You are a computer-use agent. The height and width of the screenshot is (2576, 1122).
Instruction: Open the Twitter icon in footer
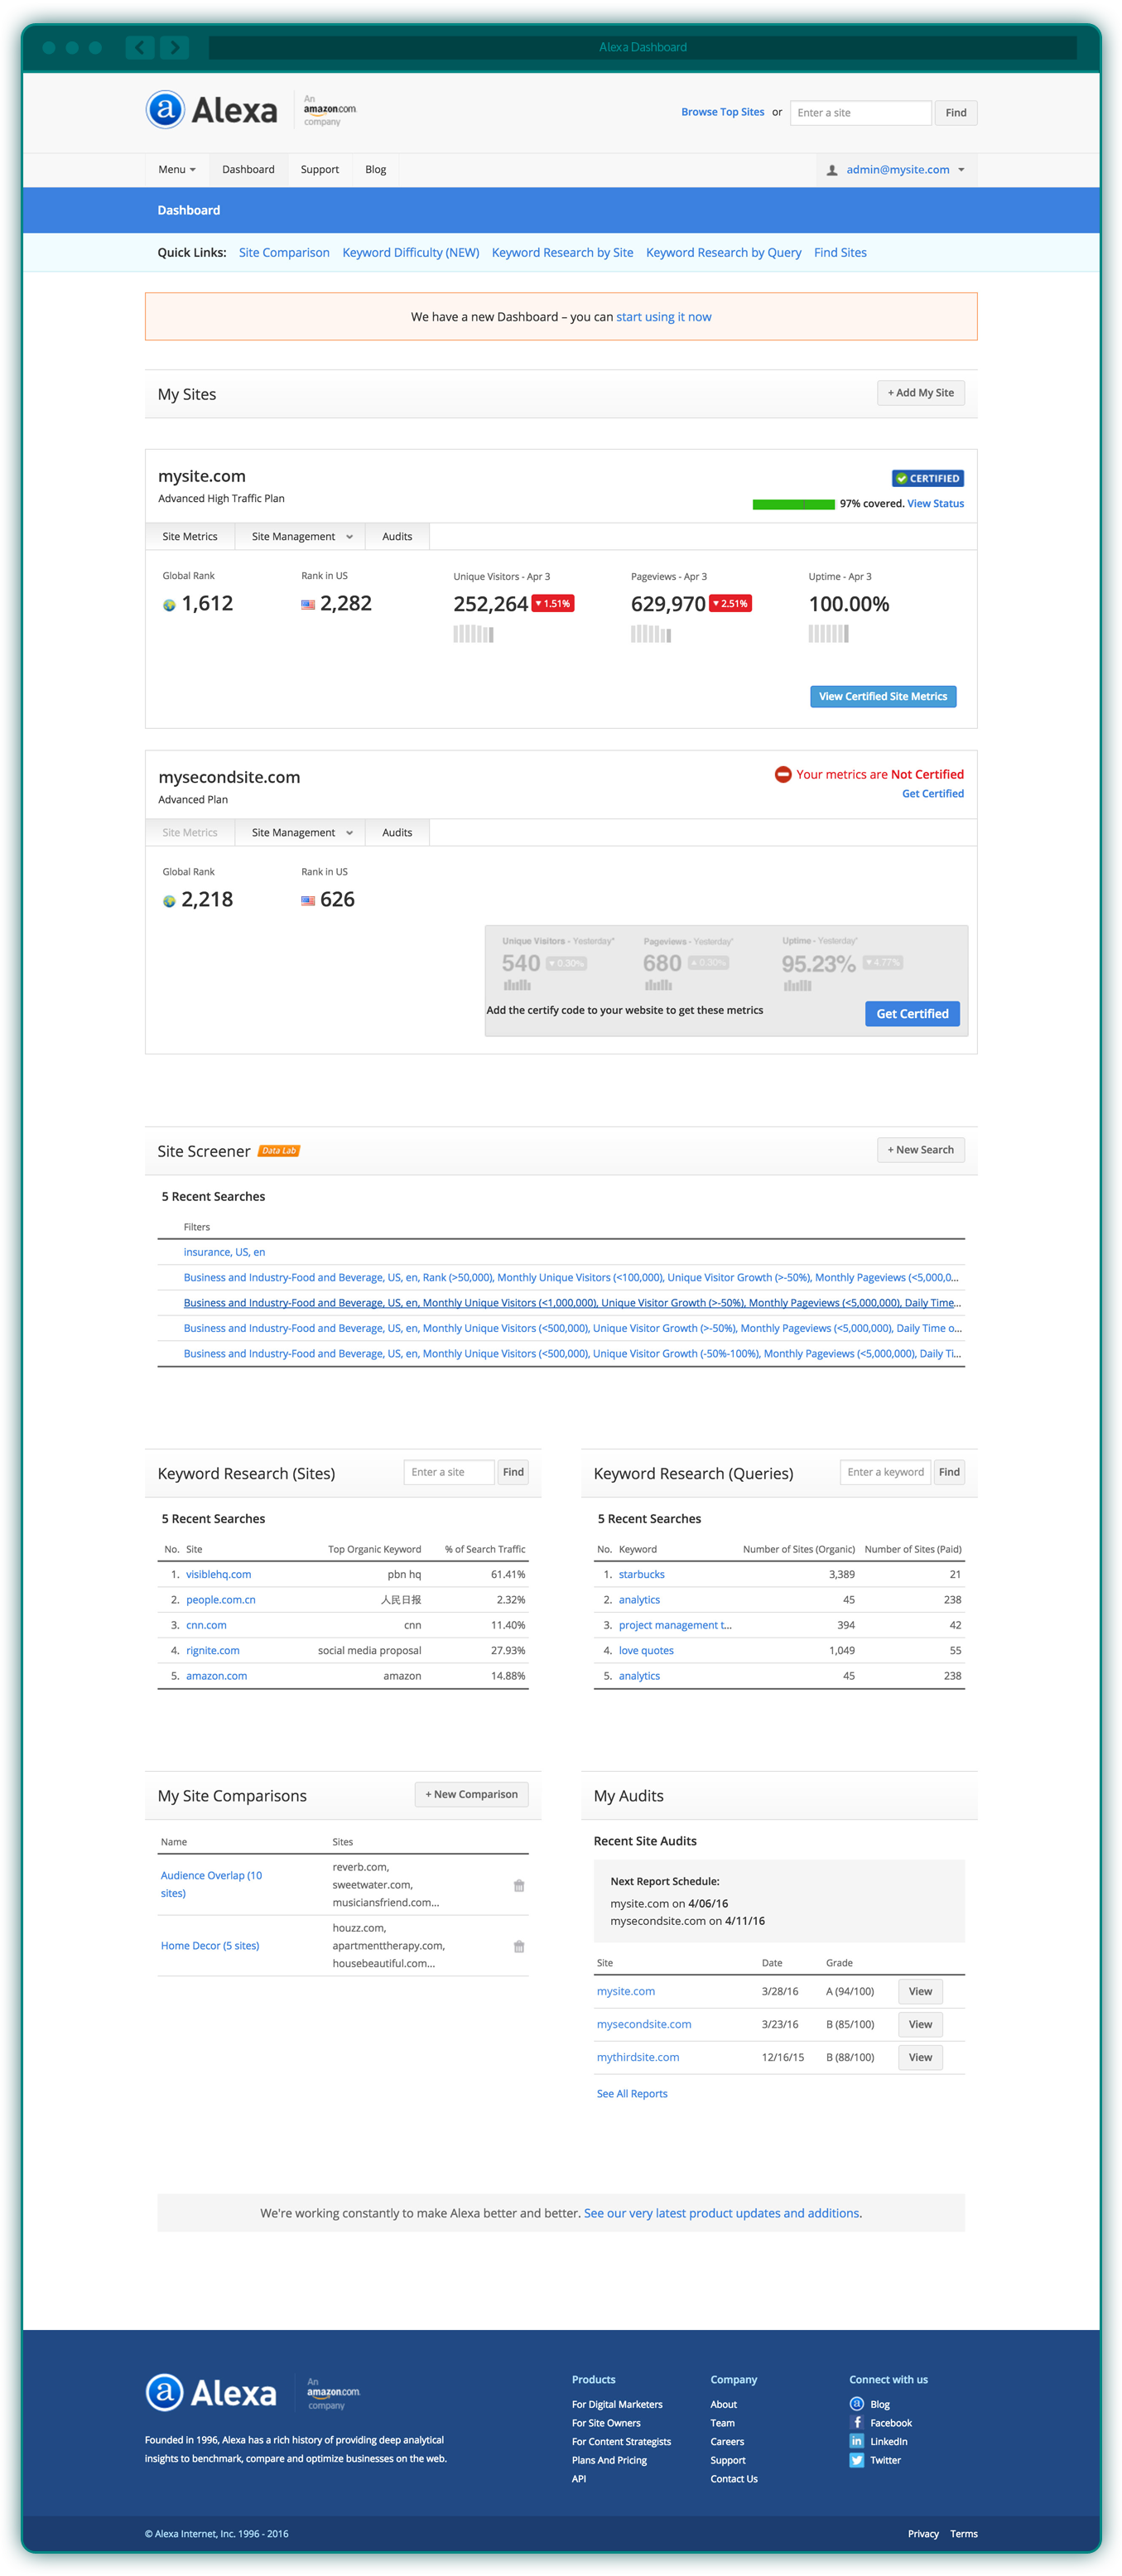click(857, 2460)
